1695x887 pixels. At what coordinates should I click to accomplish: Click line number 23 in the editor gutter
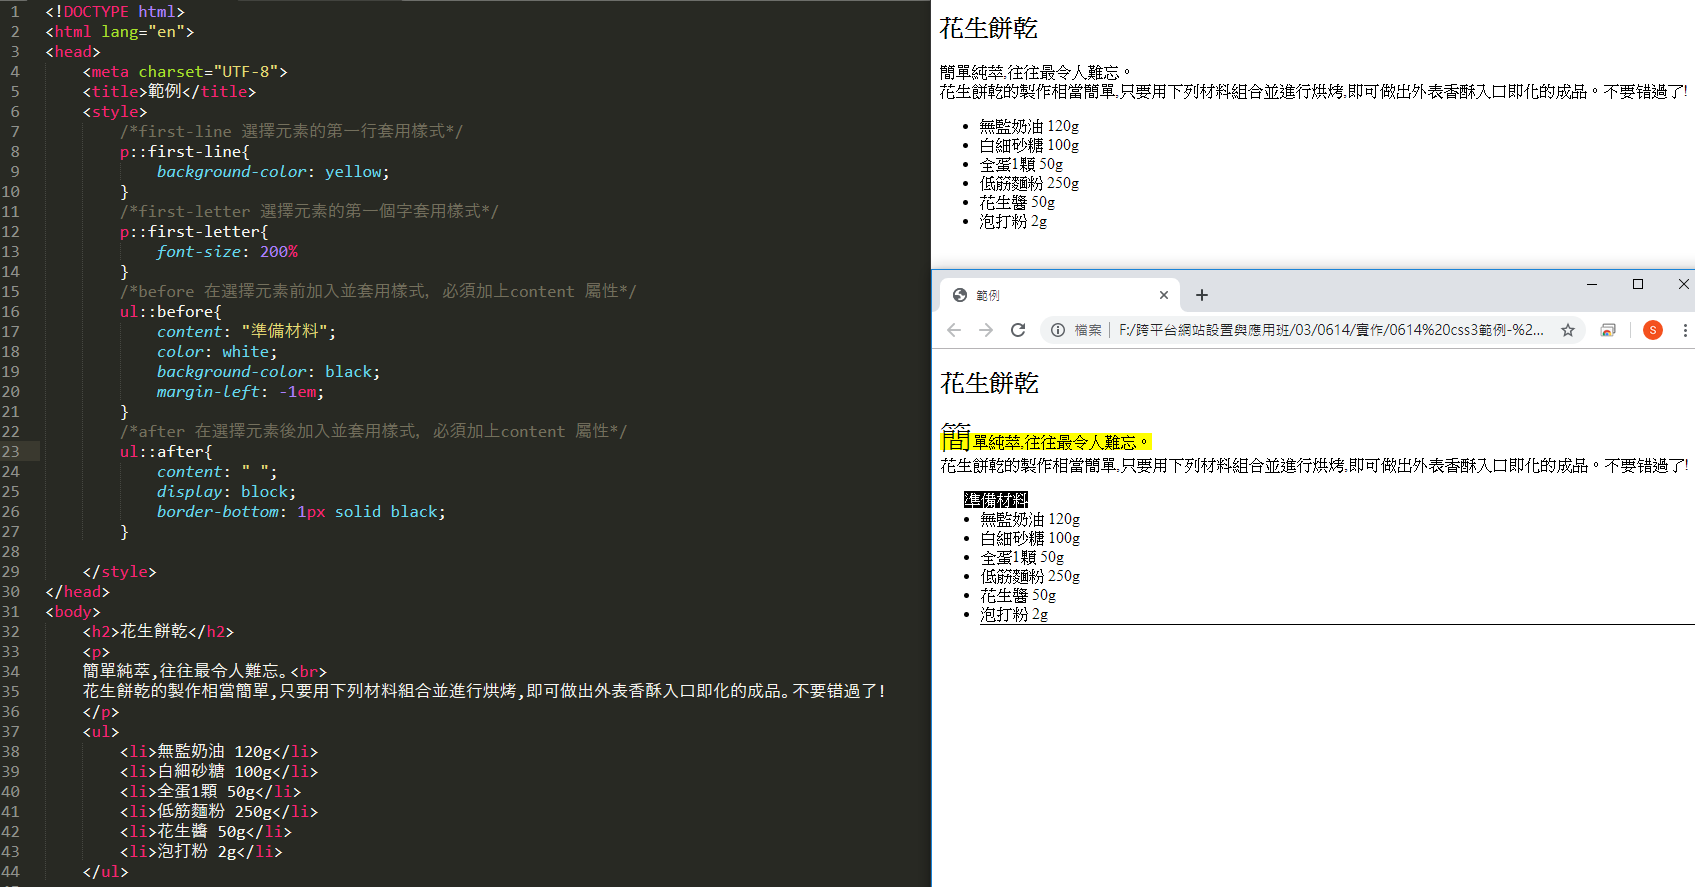pyautogui.click(x=11, y=451)
